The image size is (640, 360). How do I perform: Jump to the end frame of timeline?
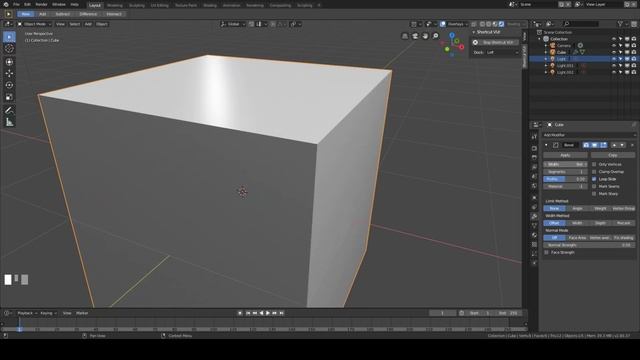[x=281, y=313]
